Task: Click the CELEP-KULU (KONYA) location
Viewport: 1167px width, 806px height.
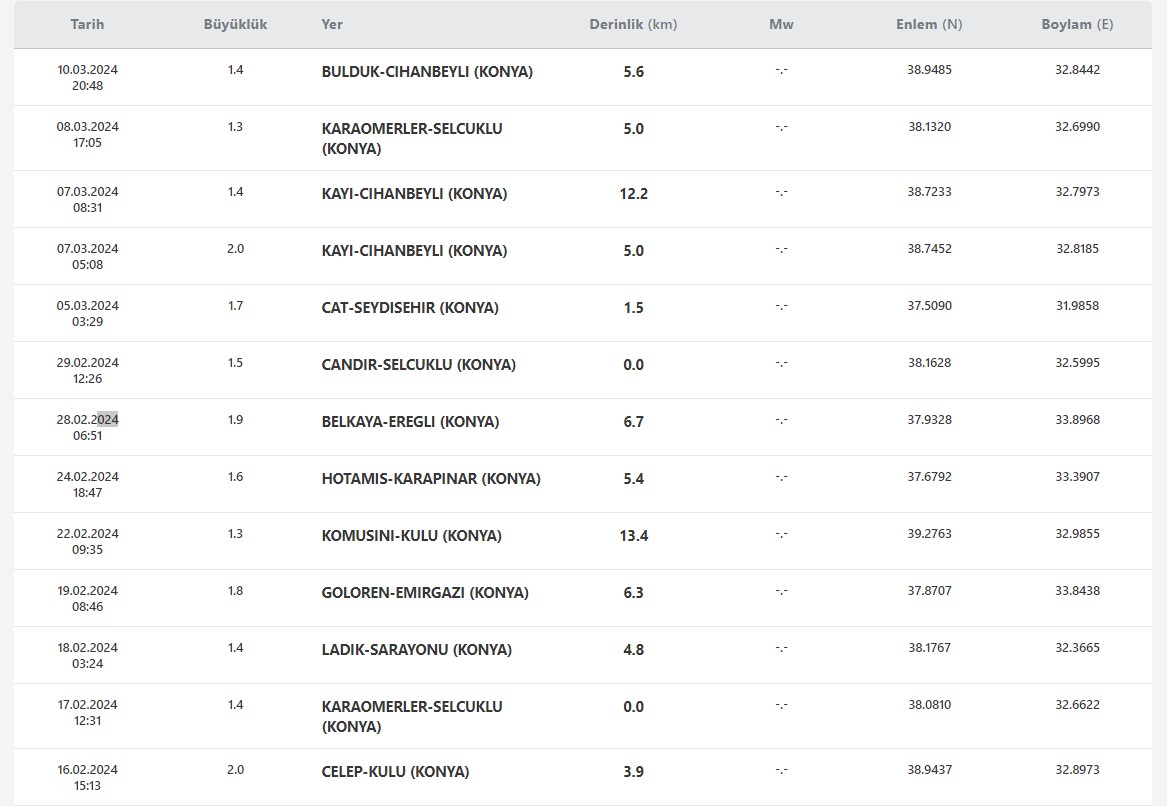Action: click(395, 772)
